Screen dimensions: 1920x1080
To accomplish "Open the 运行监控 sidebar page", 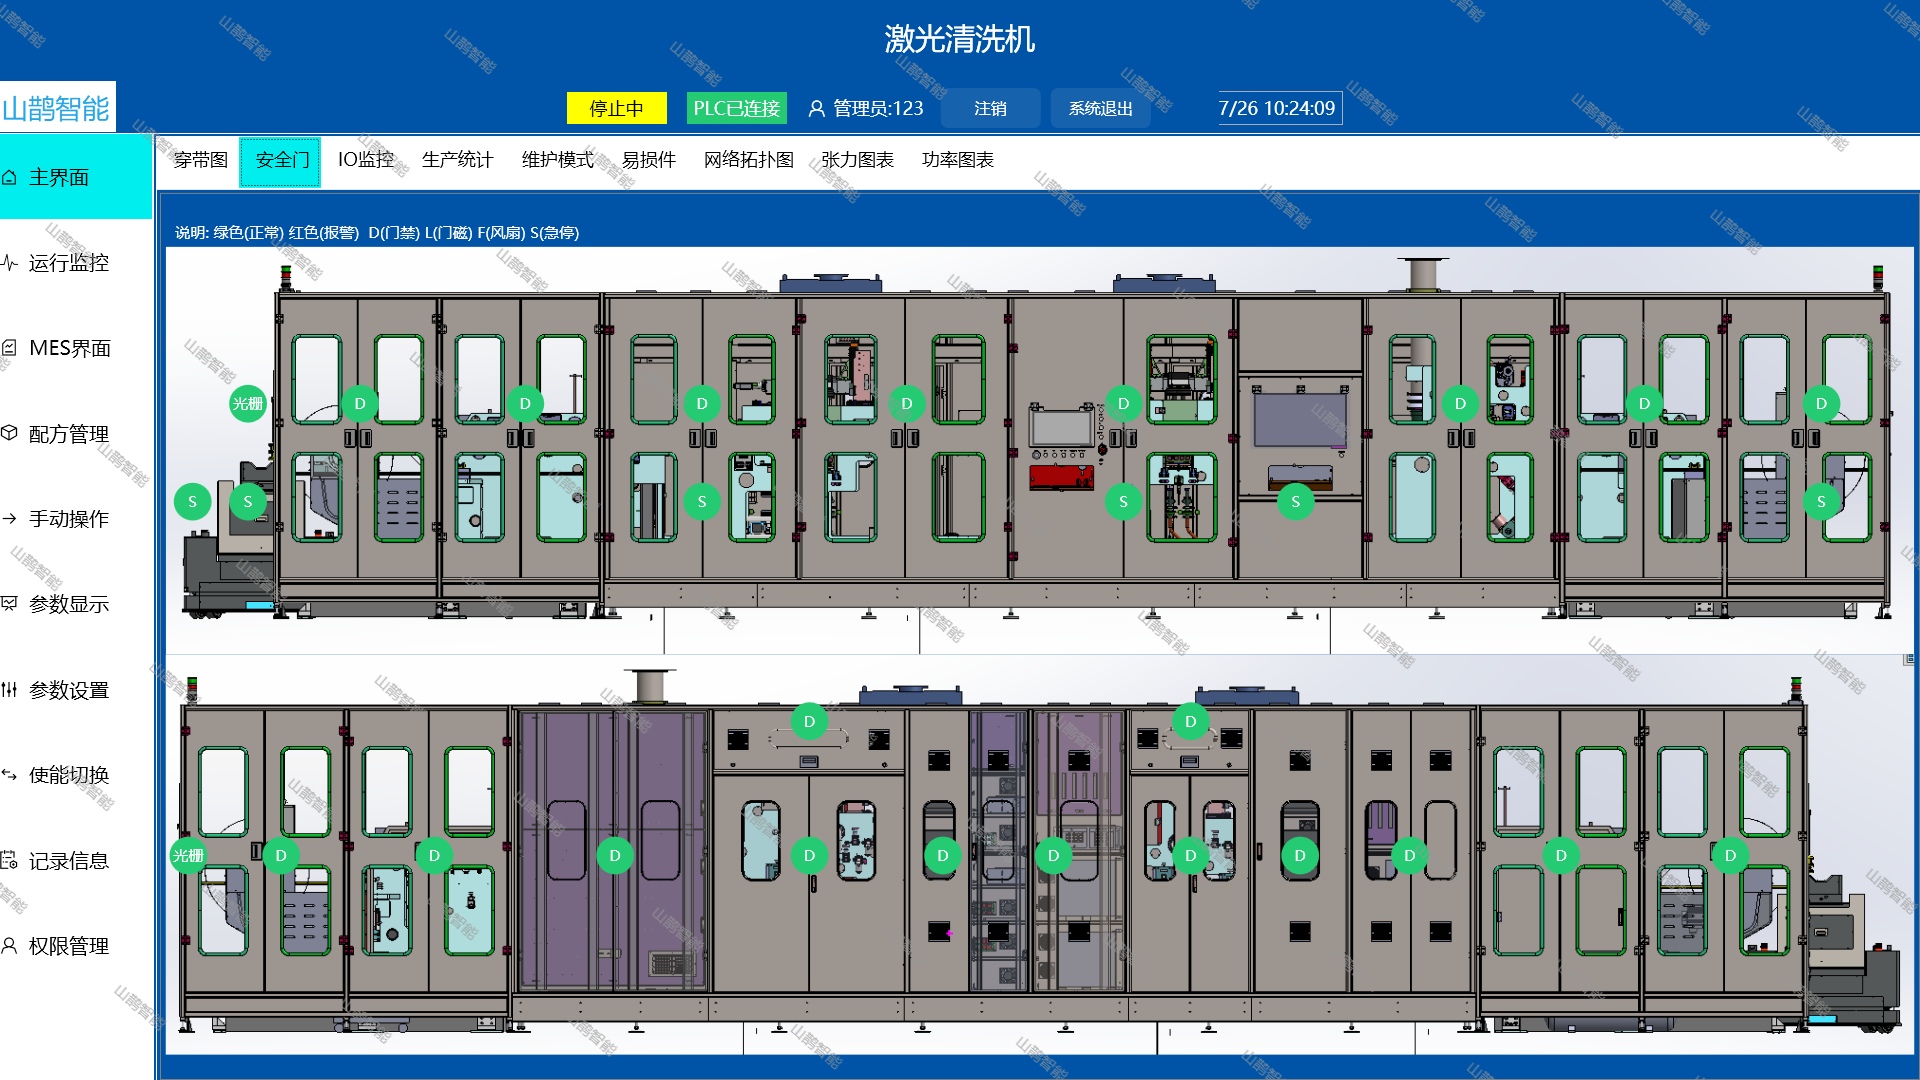I will tap(68, 263).
